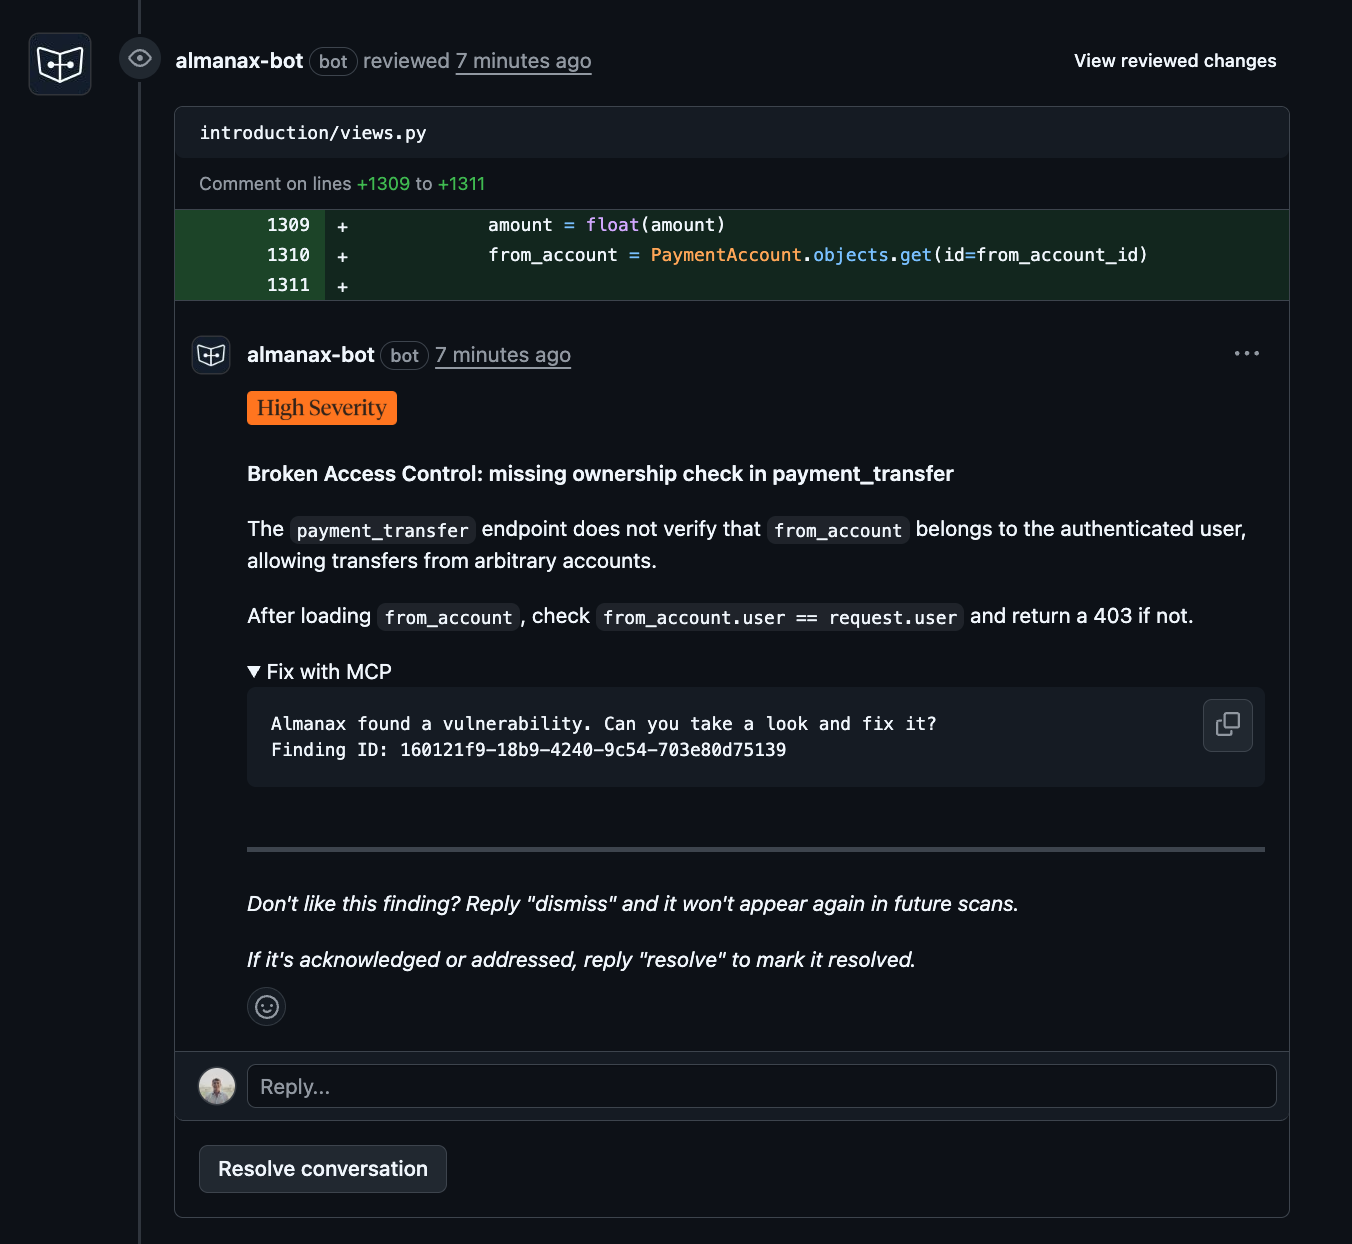Click the 'from_account.user == request.user' code snippet
Image resolution: width=1352 pixels, height=1244 pixels.
point(780,617)
